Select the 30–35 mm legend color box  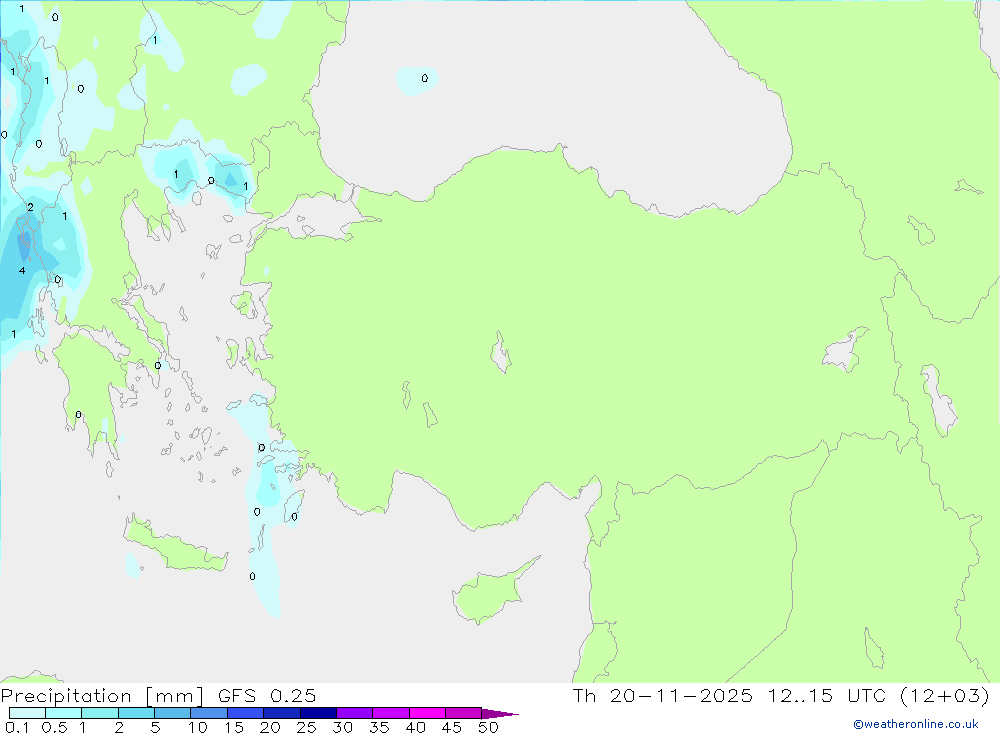(355, 713)
